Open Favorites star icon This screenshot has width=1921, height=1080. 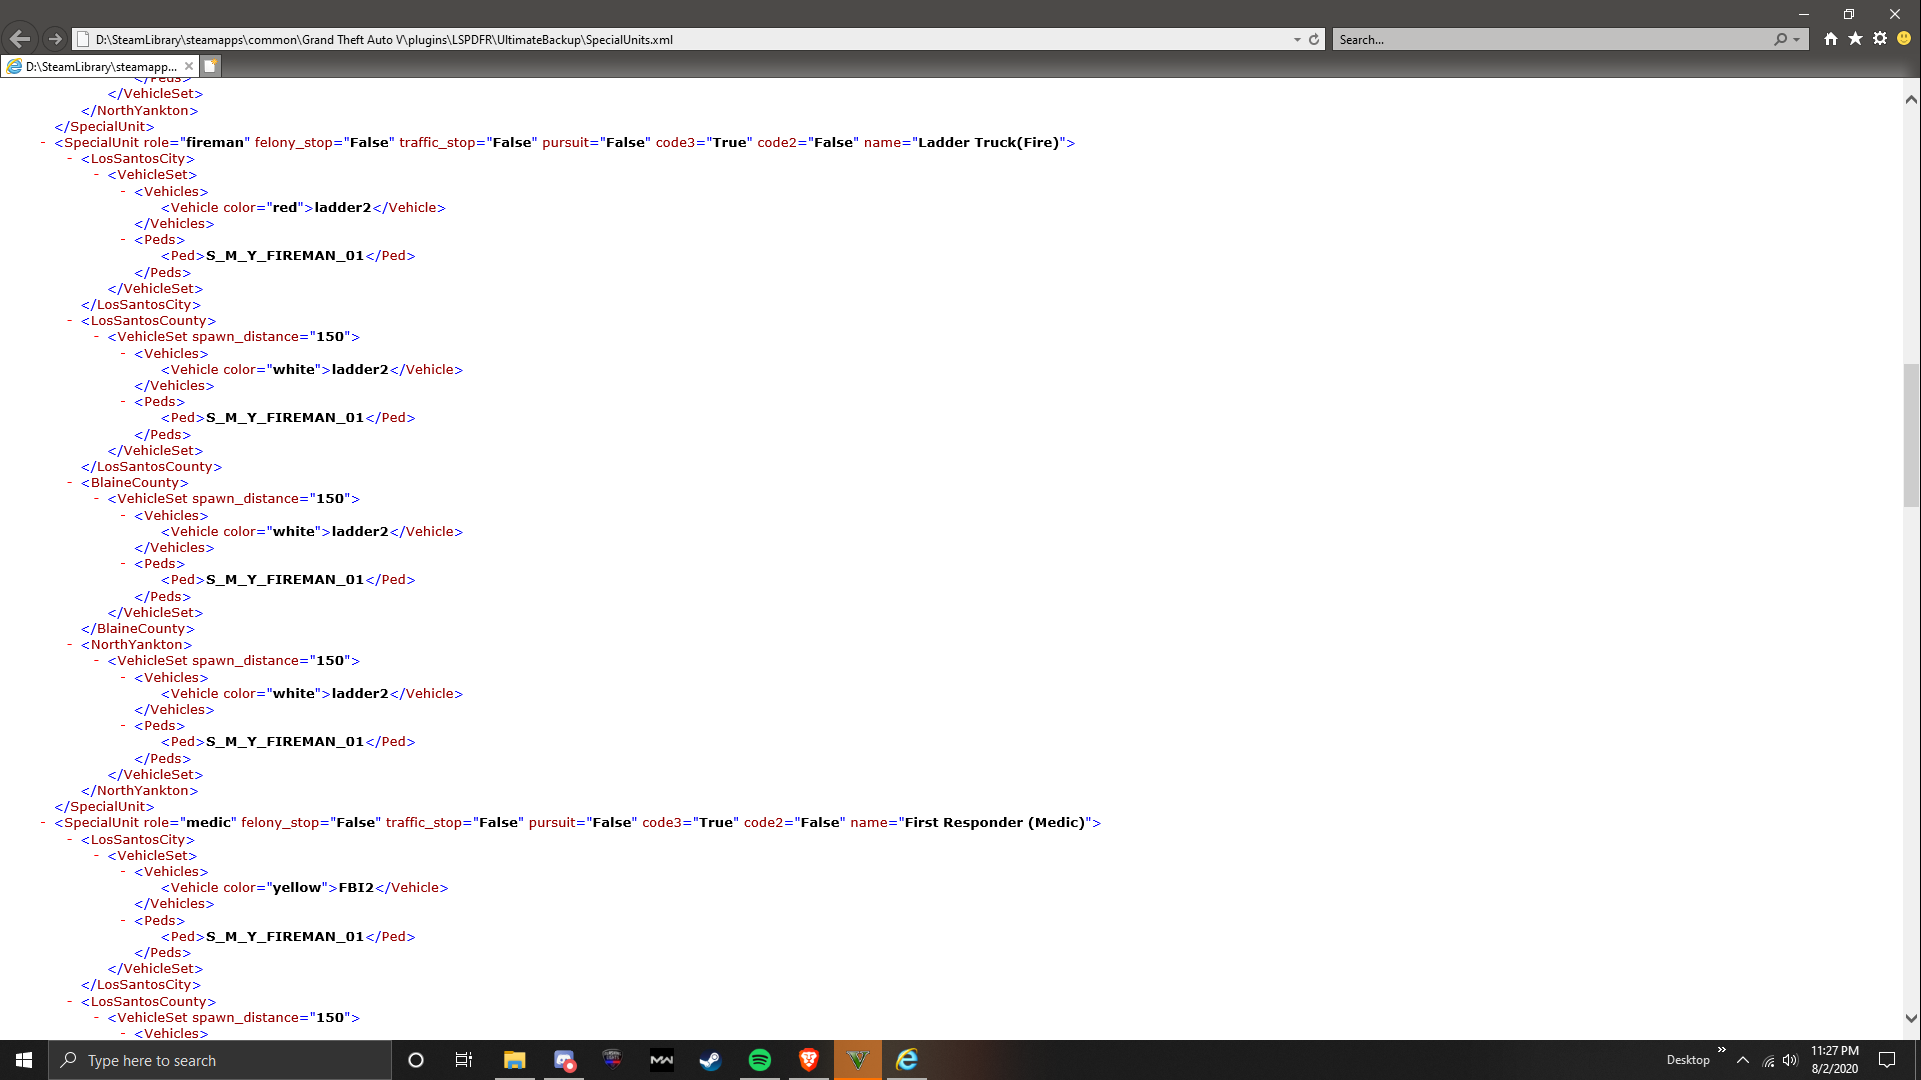[x=1855, y=39]
